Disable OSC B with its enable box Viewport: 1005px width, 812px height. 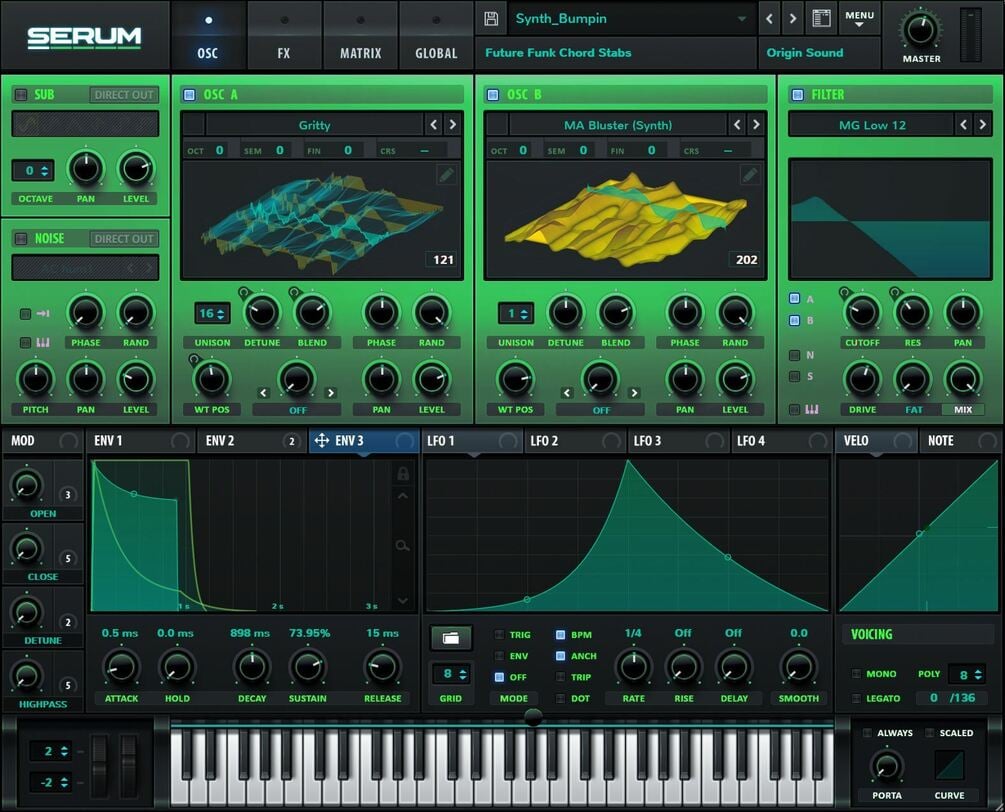pyautogui.click(x=493, y=95)
